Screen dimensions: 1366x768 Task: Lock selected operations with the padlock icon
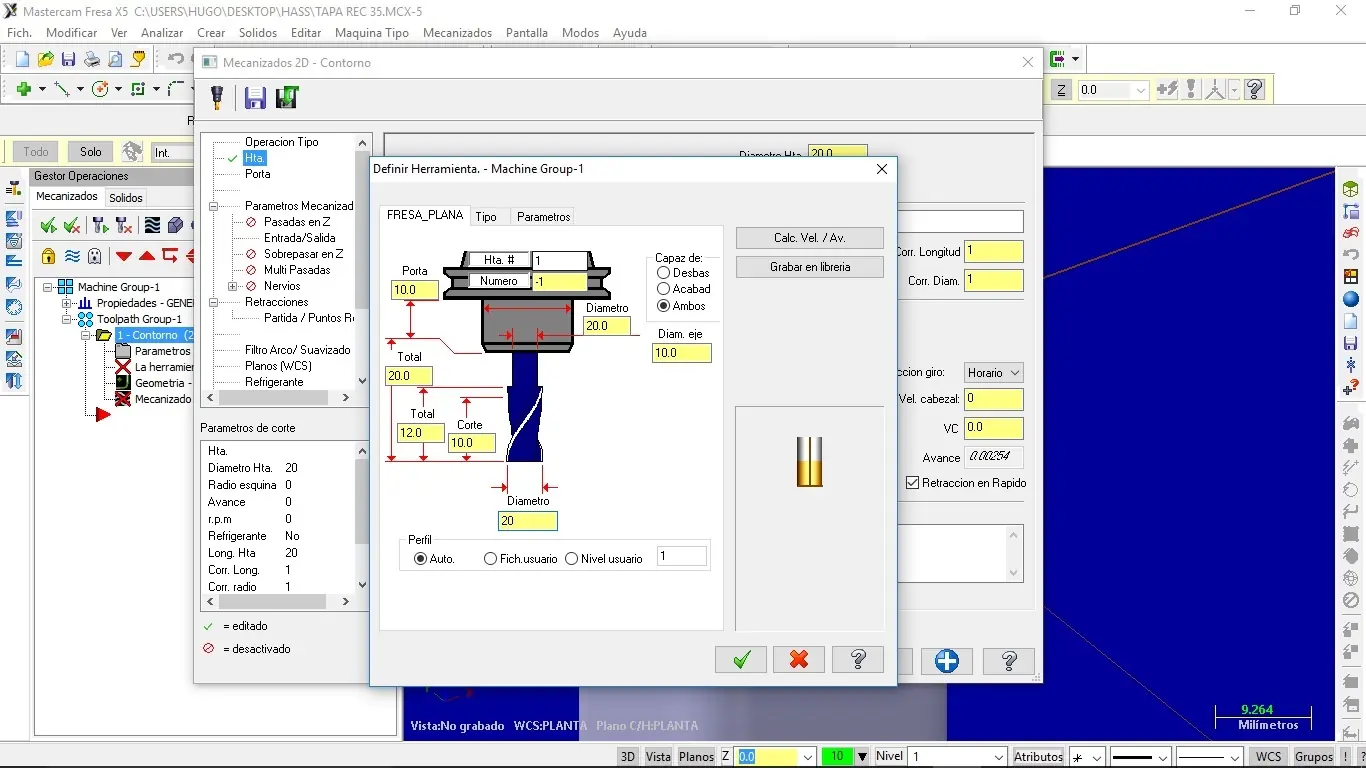pos(48,256)
